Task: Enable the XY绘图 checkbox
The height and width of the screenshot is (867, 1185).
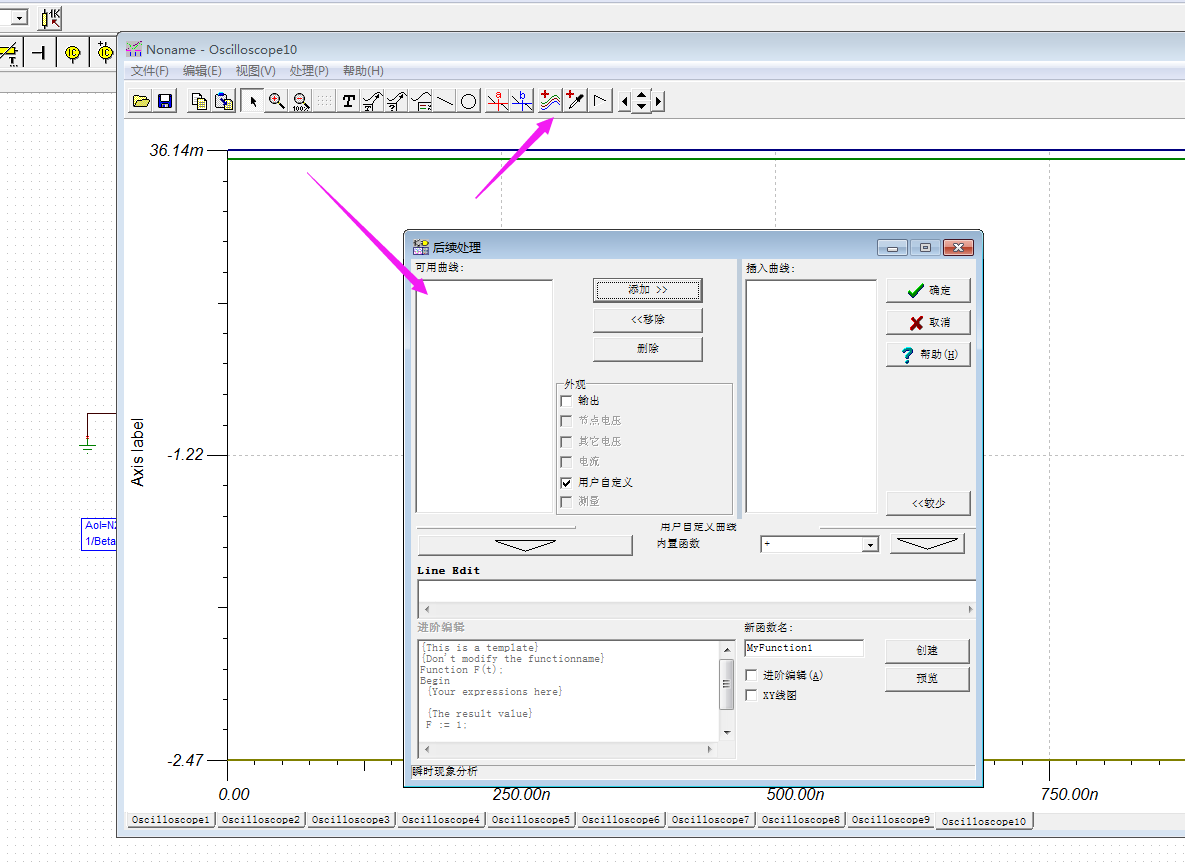Action: 751,695
